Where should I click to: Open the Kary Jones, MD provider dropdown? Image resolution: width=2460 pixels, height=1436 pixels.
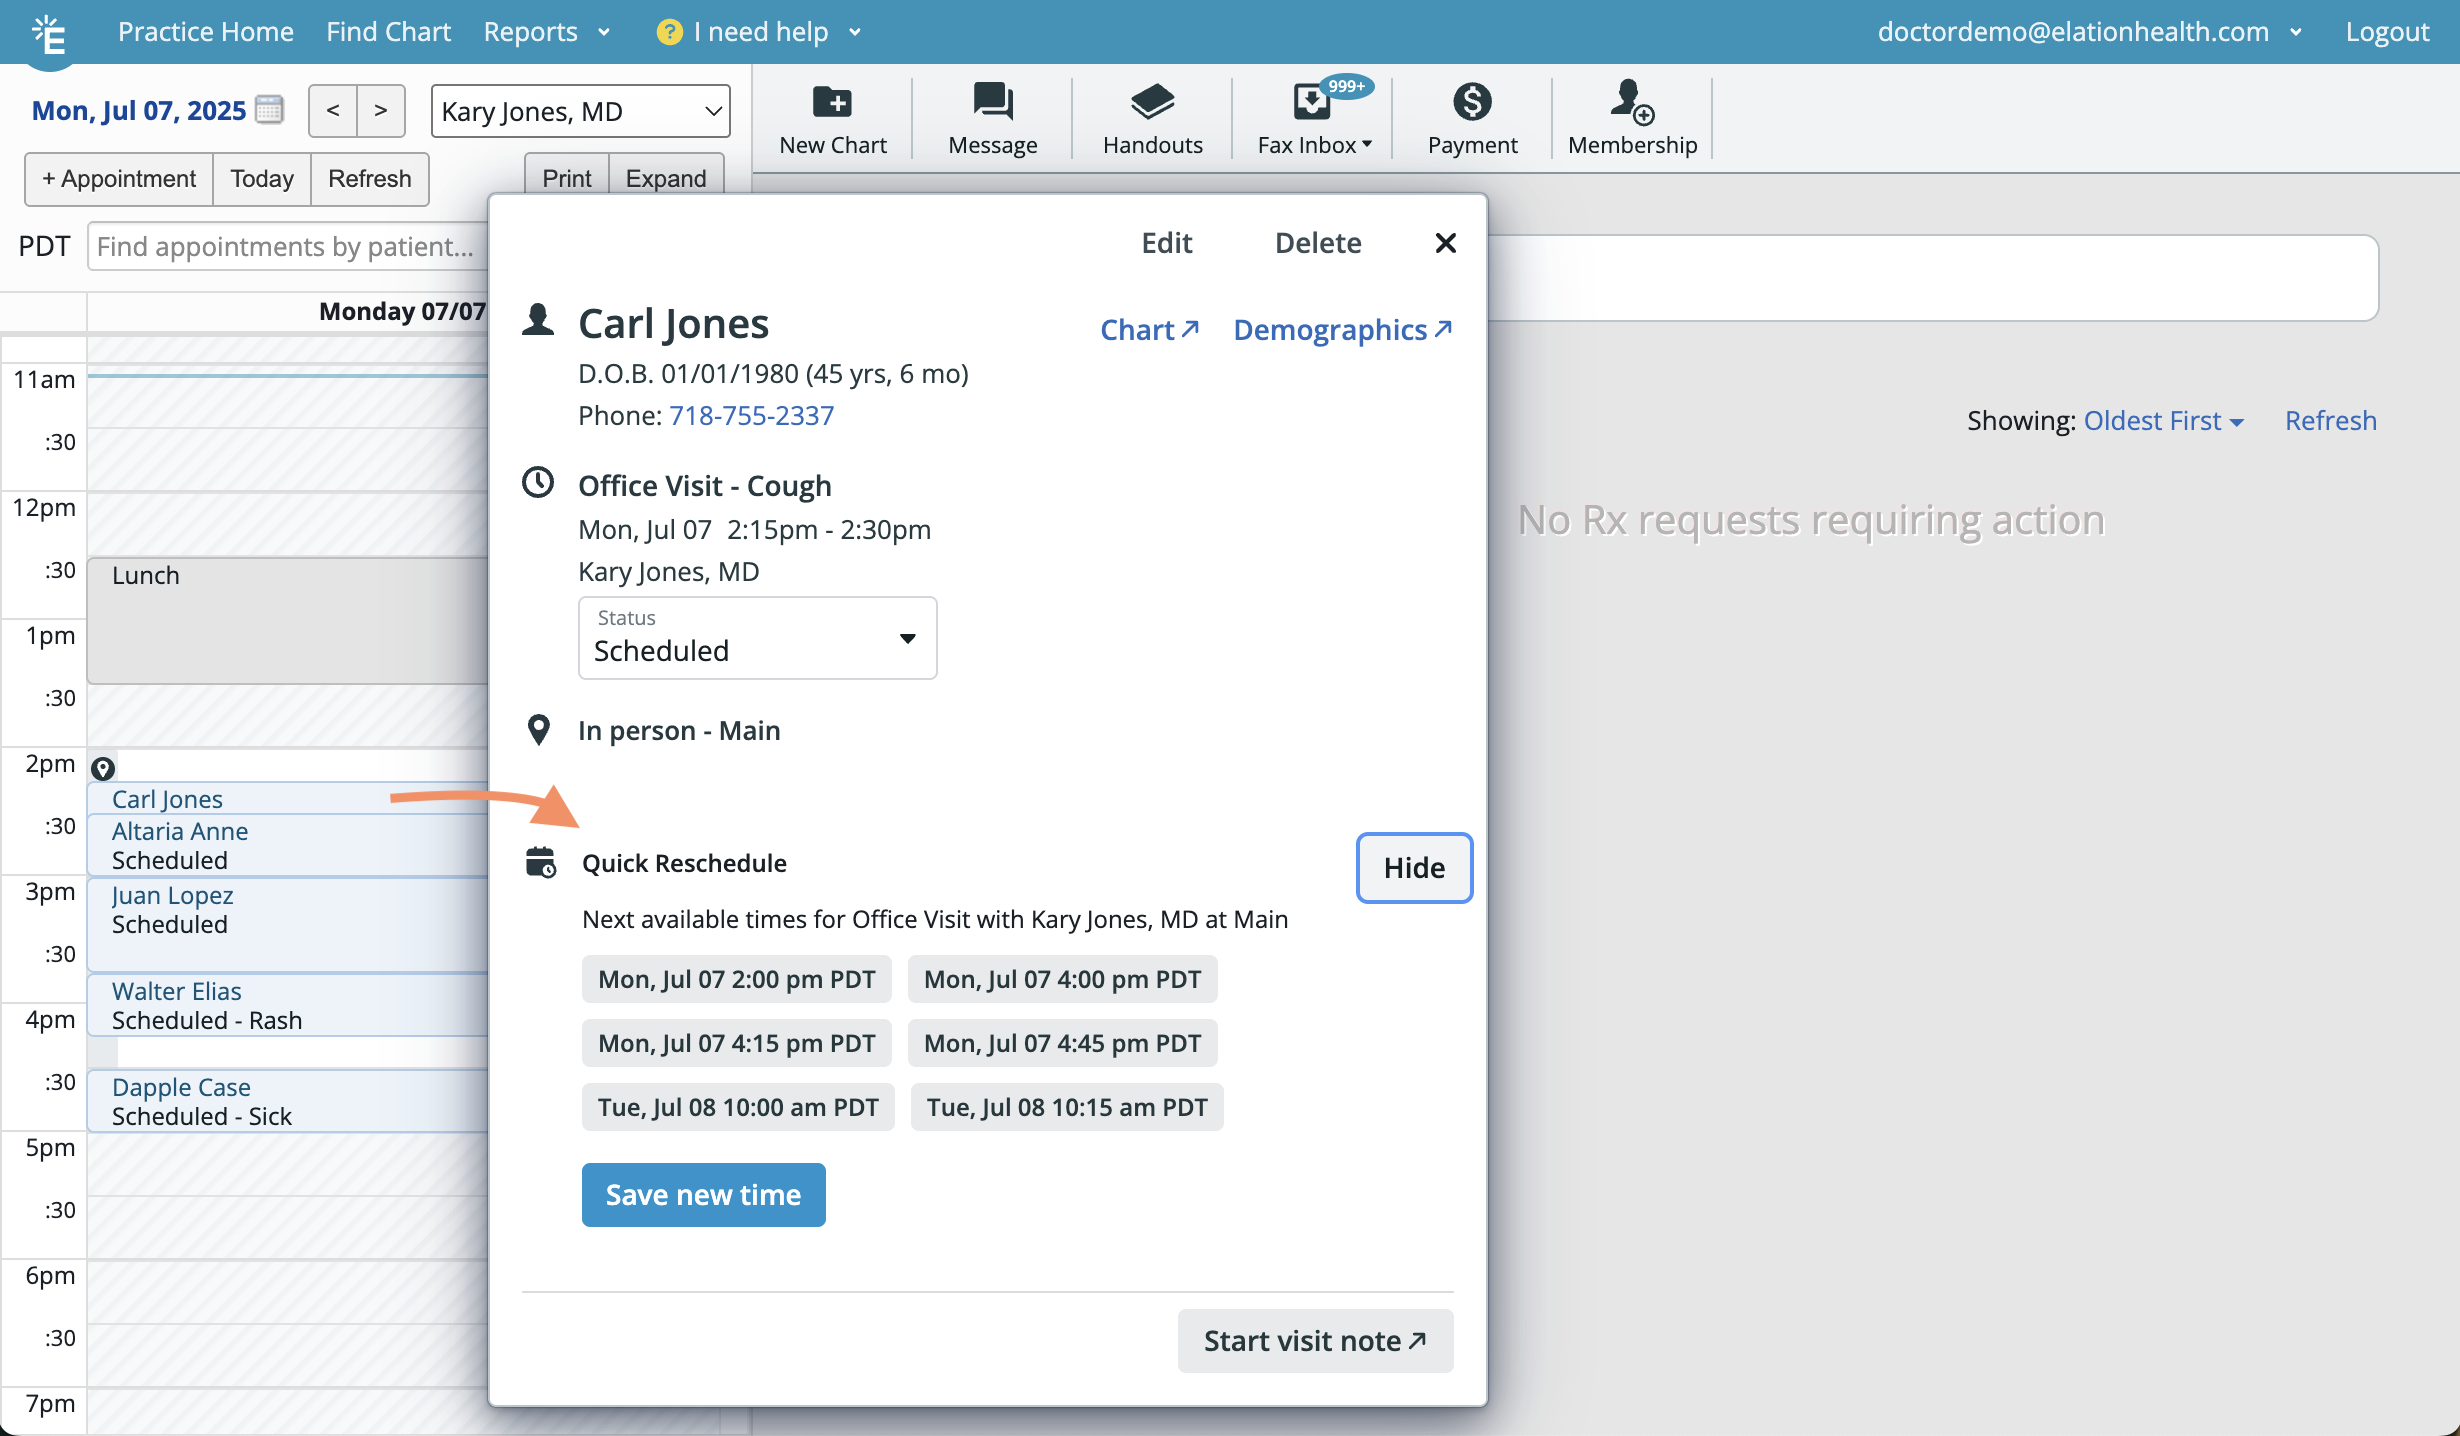(x=580, y=111)
